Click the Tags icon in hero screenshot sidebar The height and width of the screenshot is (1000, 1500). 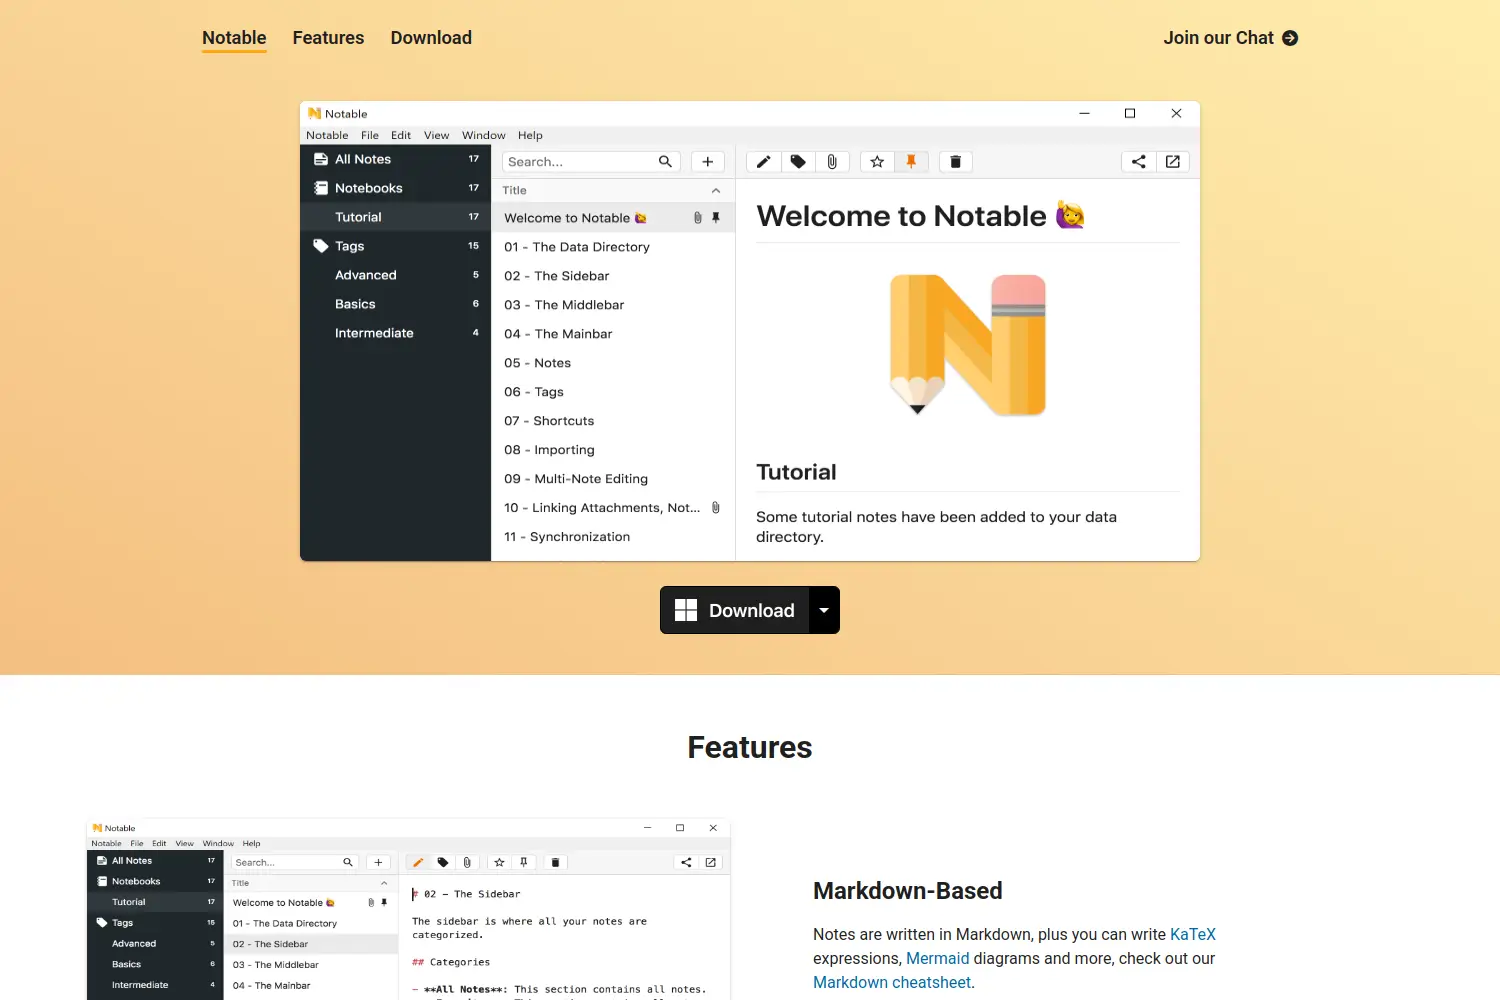tap(321, 246)
